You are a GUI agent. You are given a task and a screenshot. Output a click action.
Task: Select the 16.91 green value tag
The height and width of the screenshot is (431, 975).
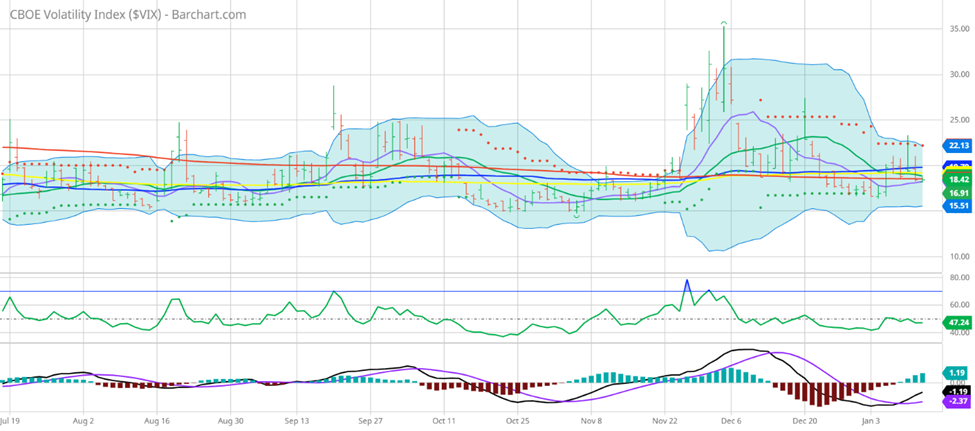coord(956,193)
